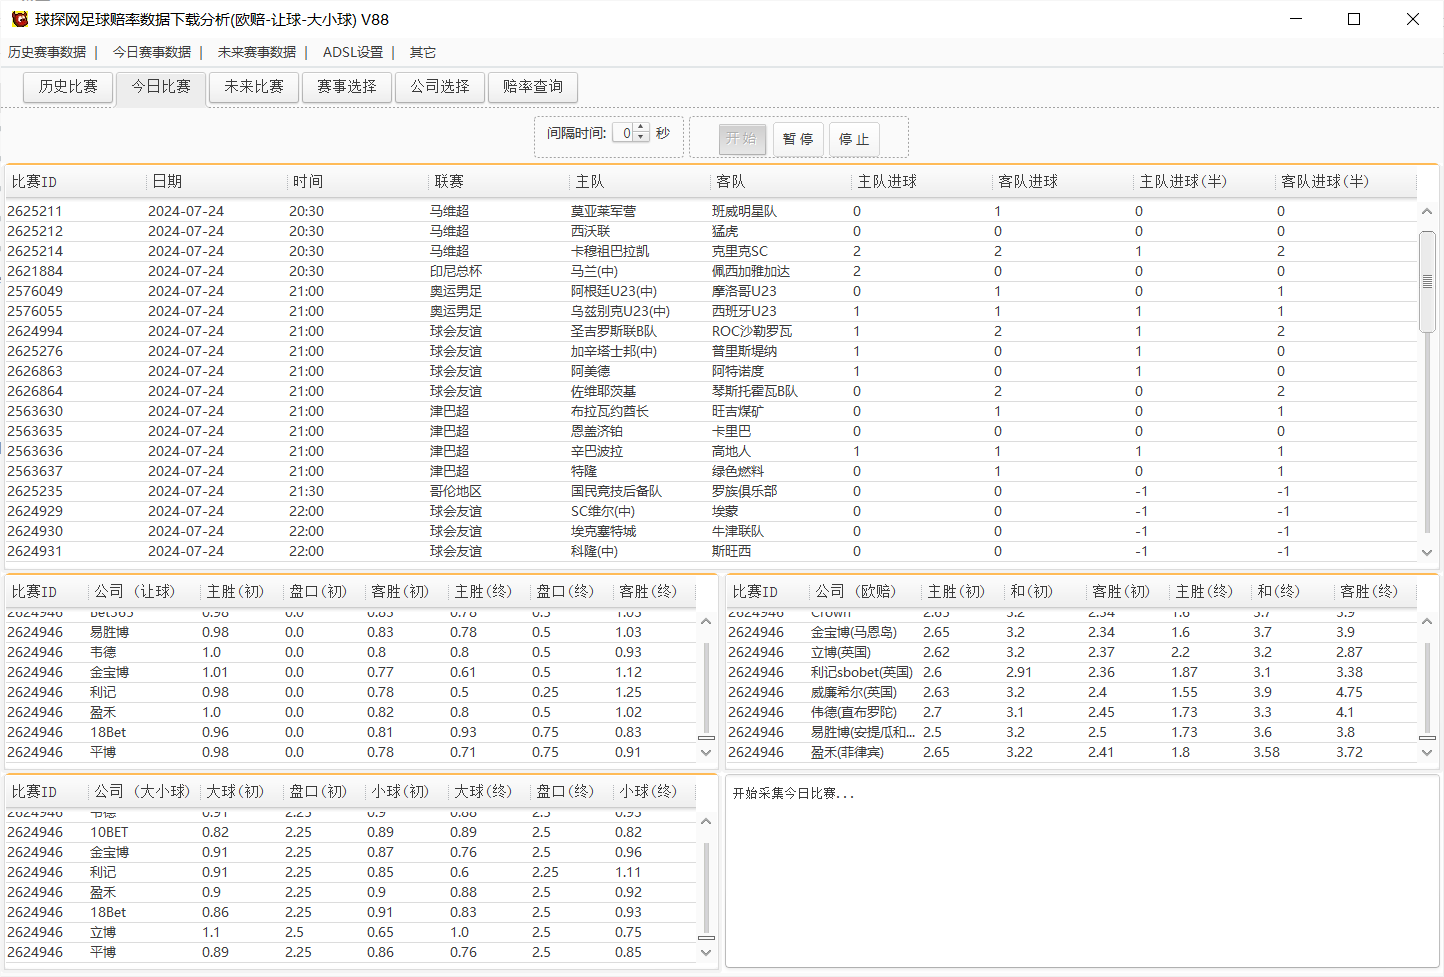Select 18Bet row in 让球 table
1444x977 pixels.
click(x=351, y=732)
